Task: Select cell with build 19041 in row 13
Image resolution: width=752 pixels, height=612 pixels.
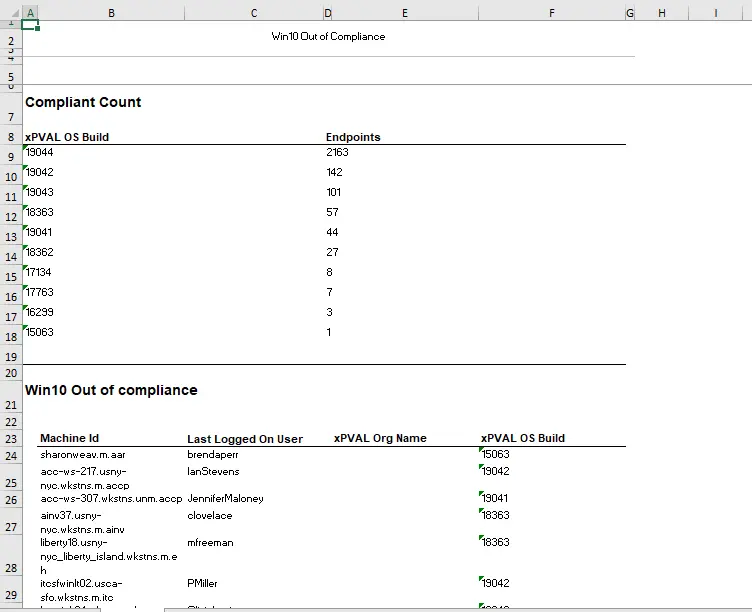Action: click(x=38, y=232)
